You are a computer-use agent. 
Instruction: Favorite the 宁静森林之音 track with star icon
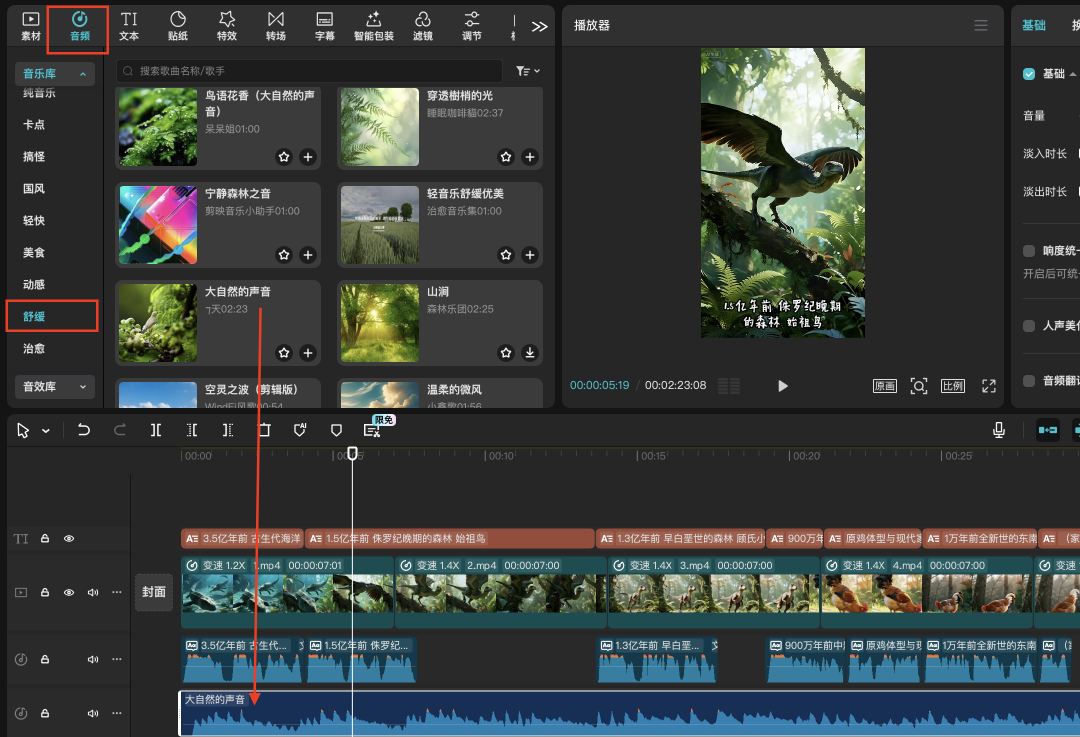tap(284, 255)
